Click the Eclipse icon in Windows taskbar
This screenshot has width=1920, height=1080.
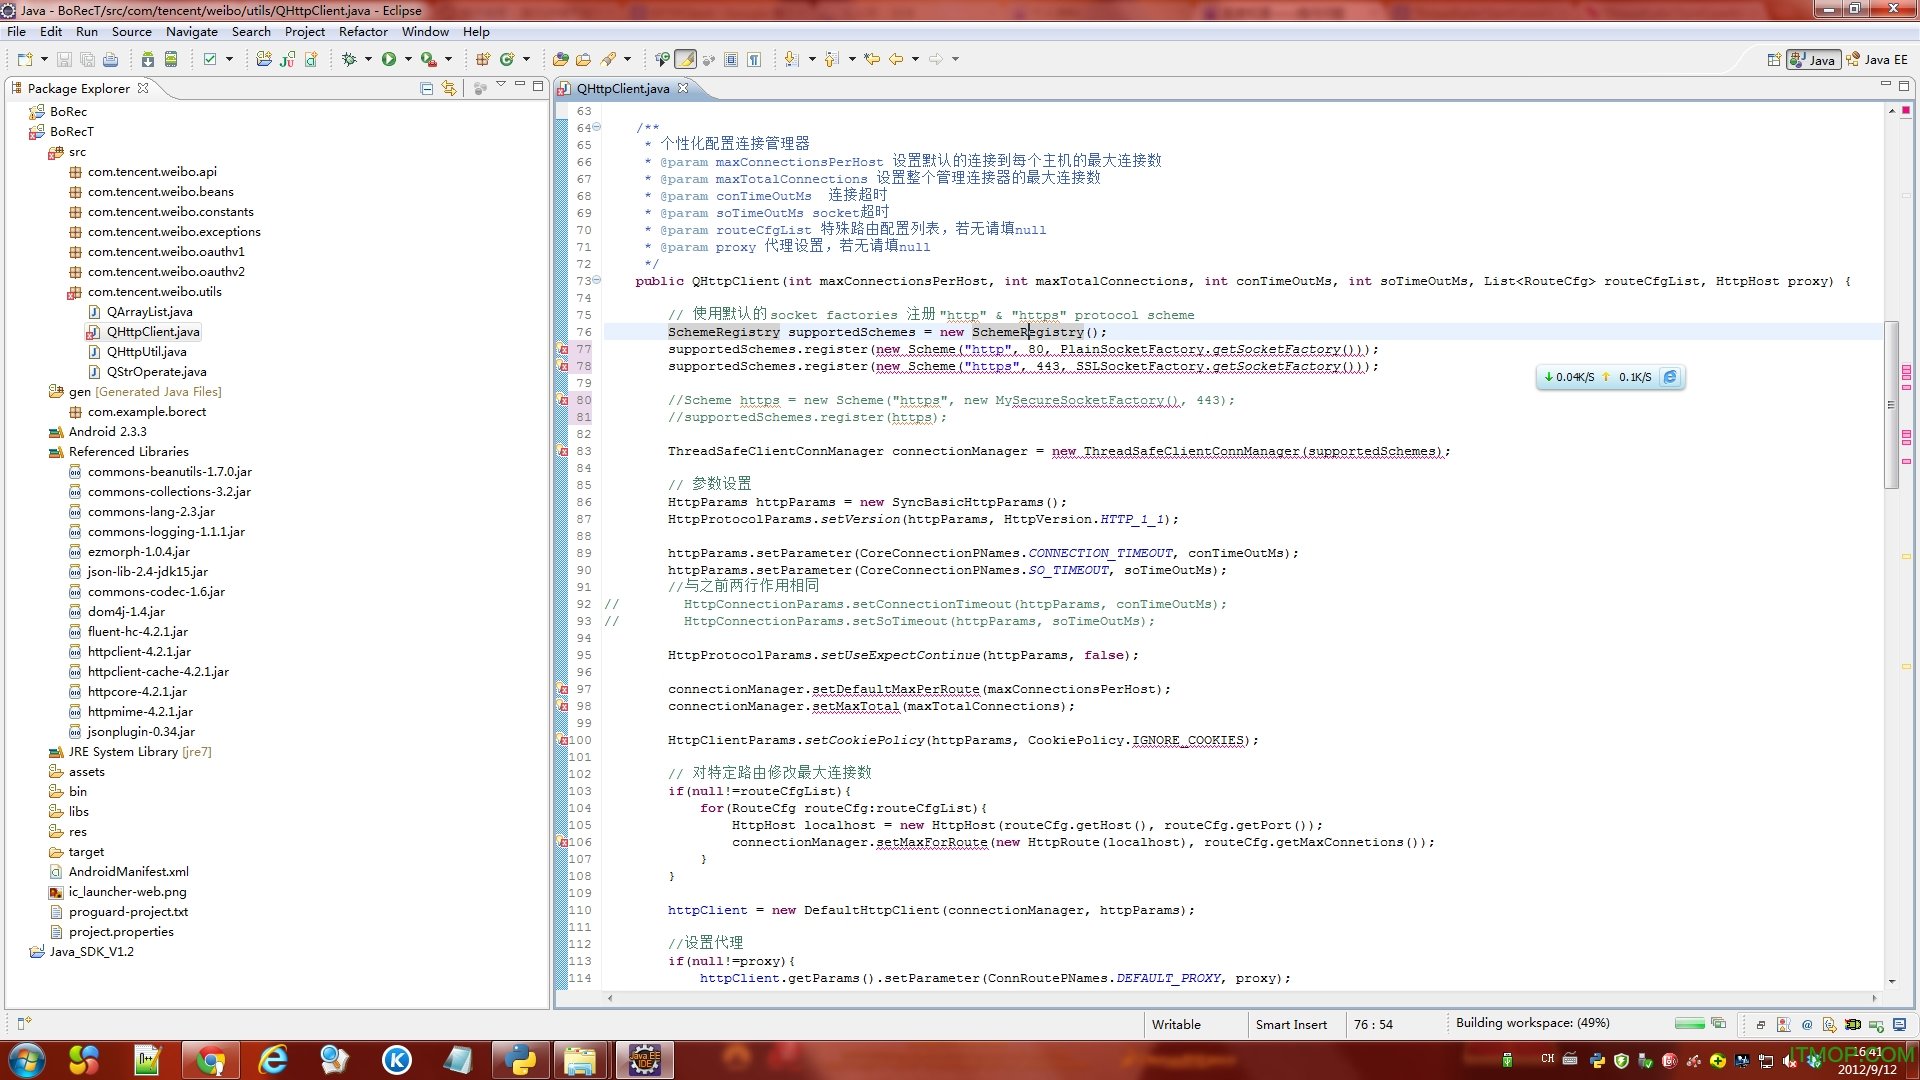[x=645, y=1059]
